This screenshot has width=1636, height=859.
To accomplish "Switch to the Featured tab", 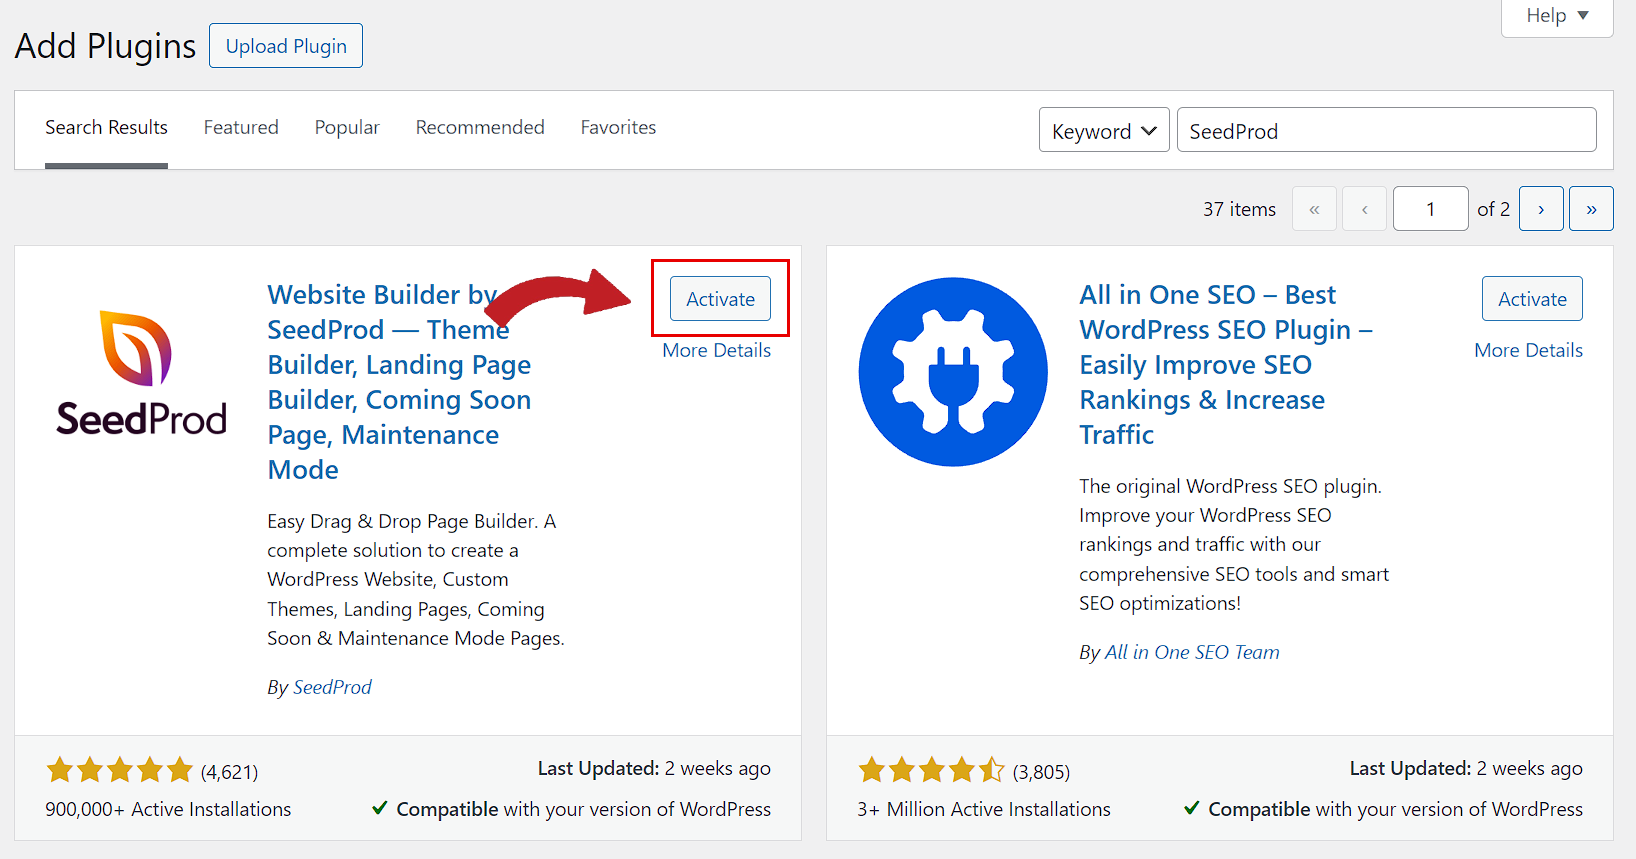I will click(x=241, y=127).
